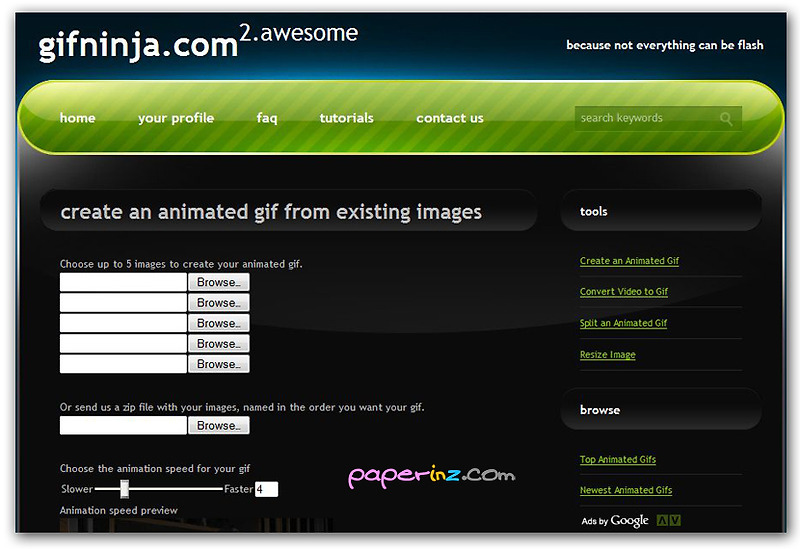Click 'Choose the animation speed for your gif' text
Screen dimensions: 800x549
[x=155, y=468]
